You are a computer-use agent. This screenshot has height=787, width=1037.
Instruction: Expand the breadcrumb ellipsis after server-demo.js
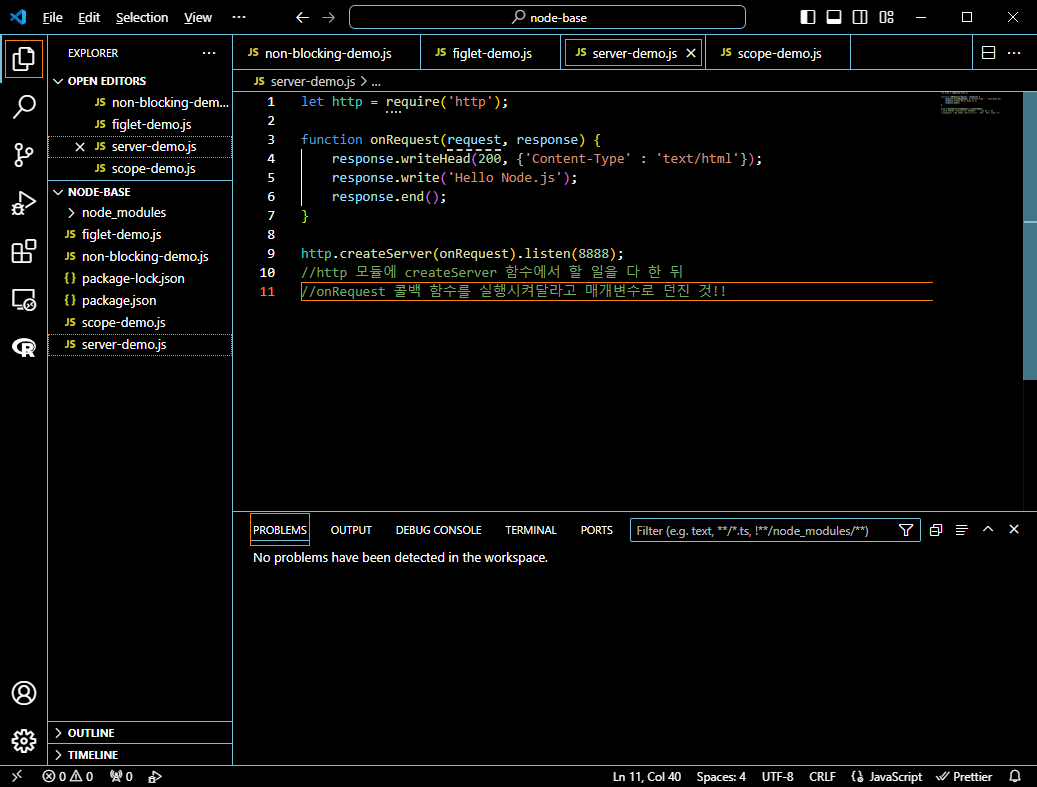click(x=376, y=82)
